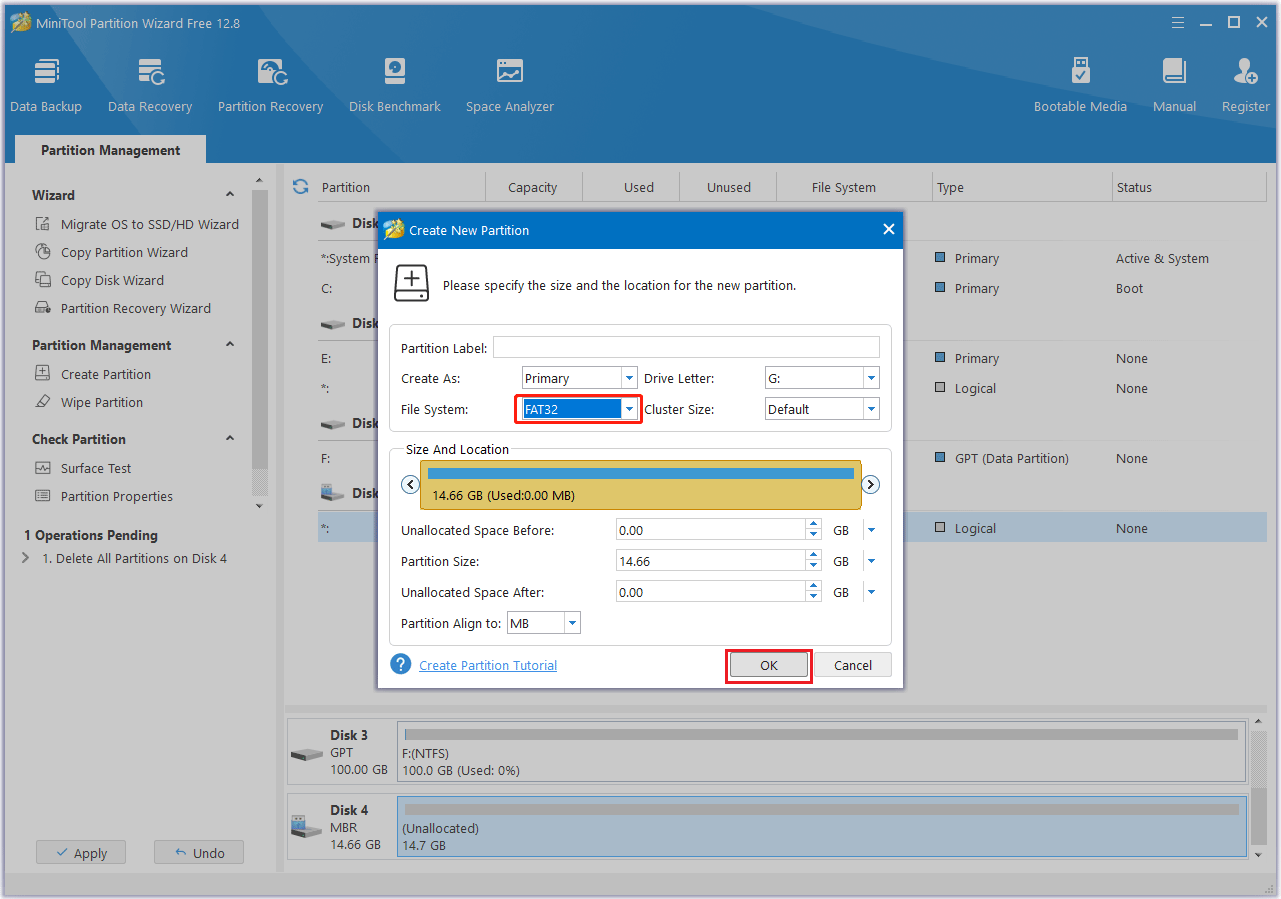Image resolution: width=1281 pixels, height=899 pixels.
Task: Click the Unallocated Space Before value field
Action: 711,530
